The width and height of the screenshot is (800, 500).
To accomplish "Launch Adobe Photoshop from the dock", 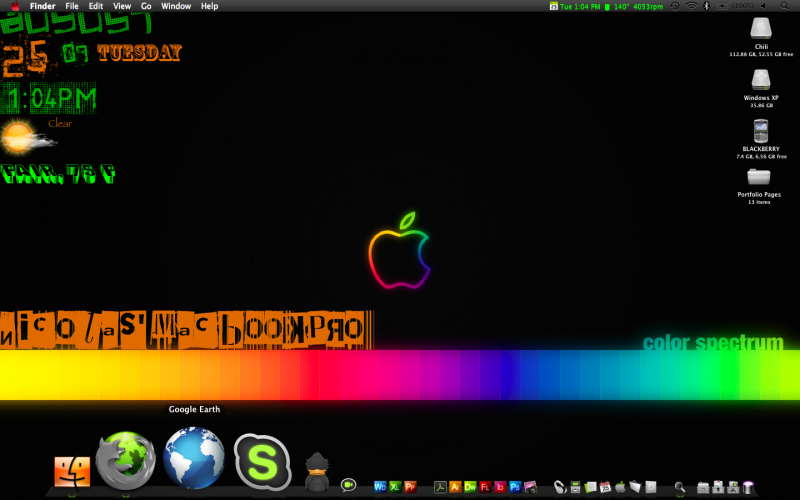I will pos(515,487).
